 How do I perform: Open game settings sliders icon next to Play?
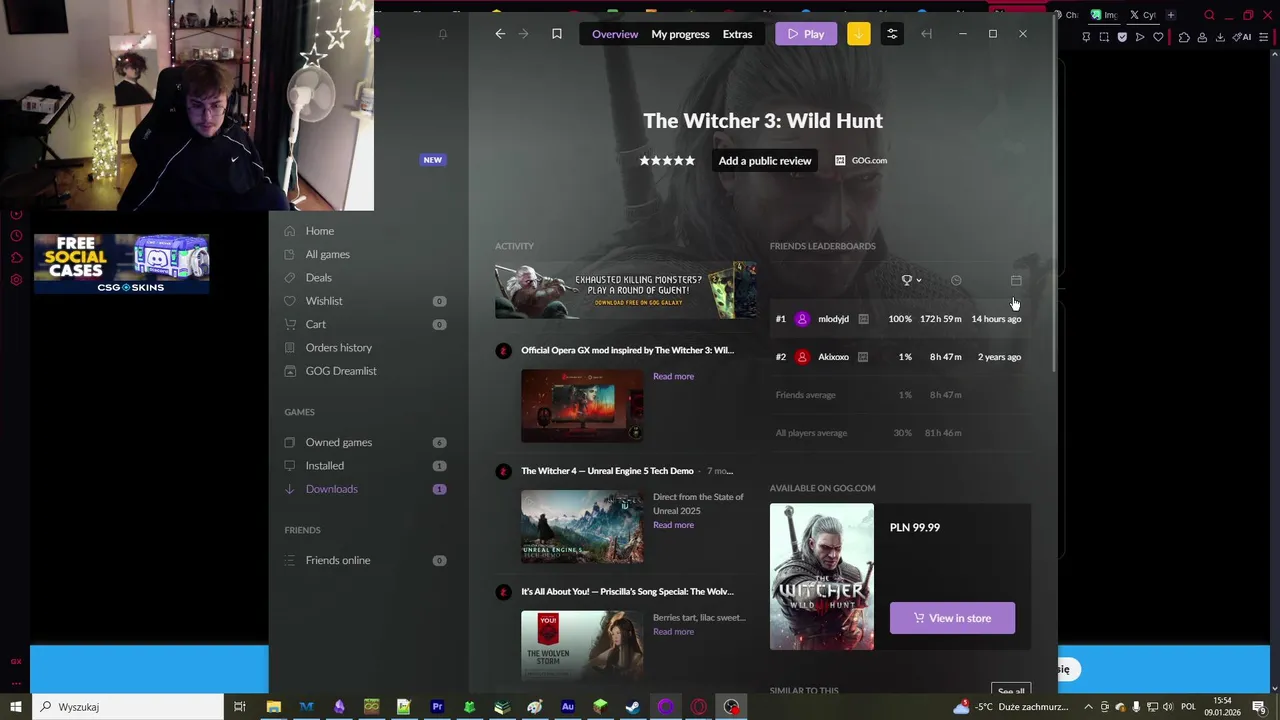coord(892,34)
